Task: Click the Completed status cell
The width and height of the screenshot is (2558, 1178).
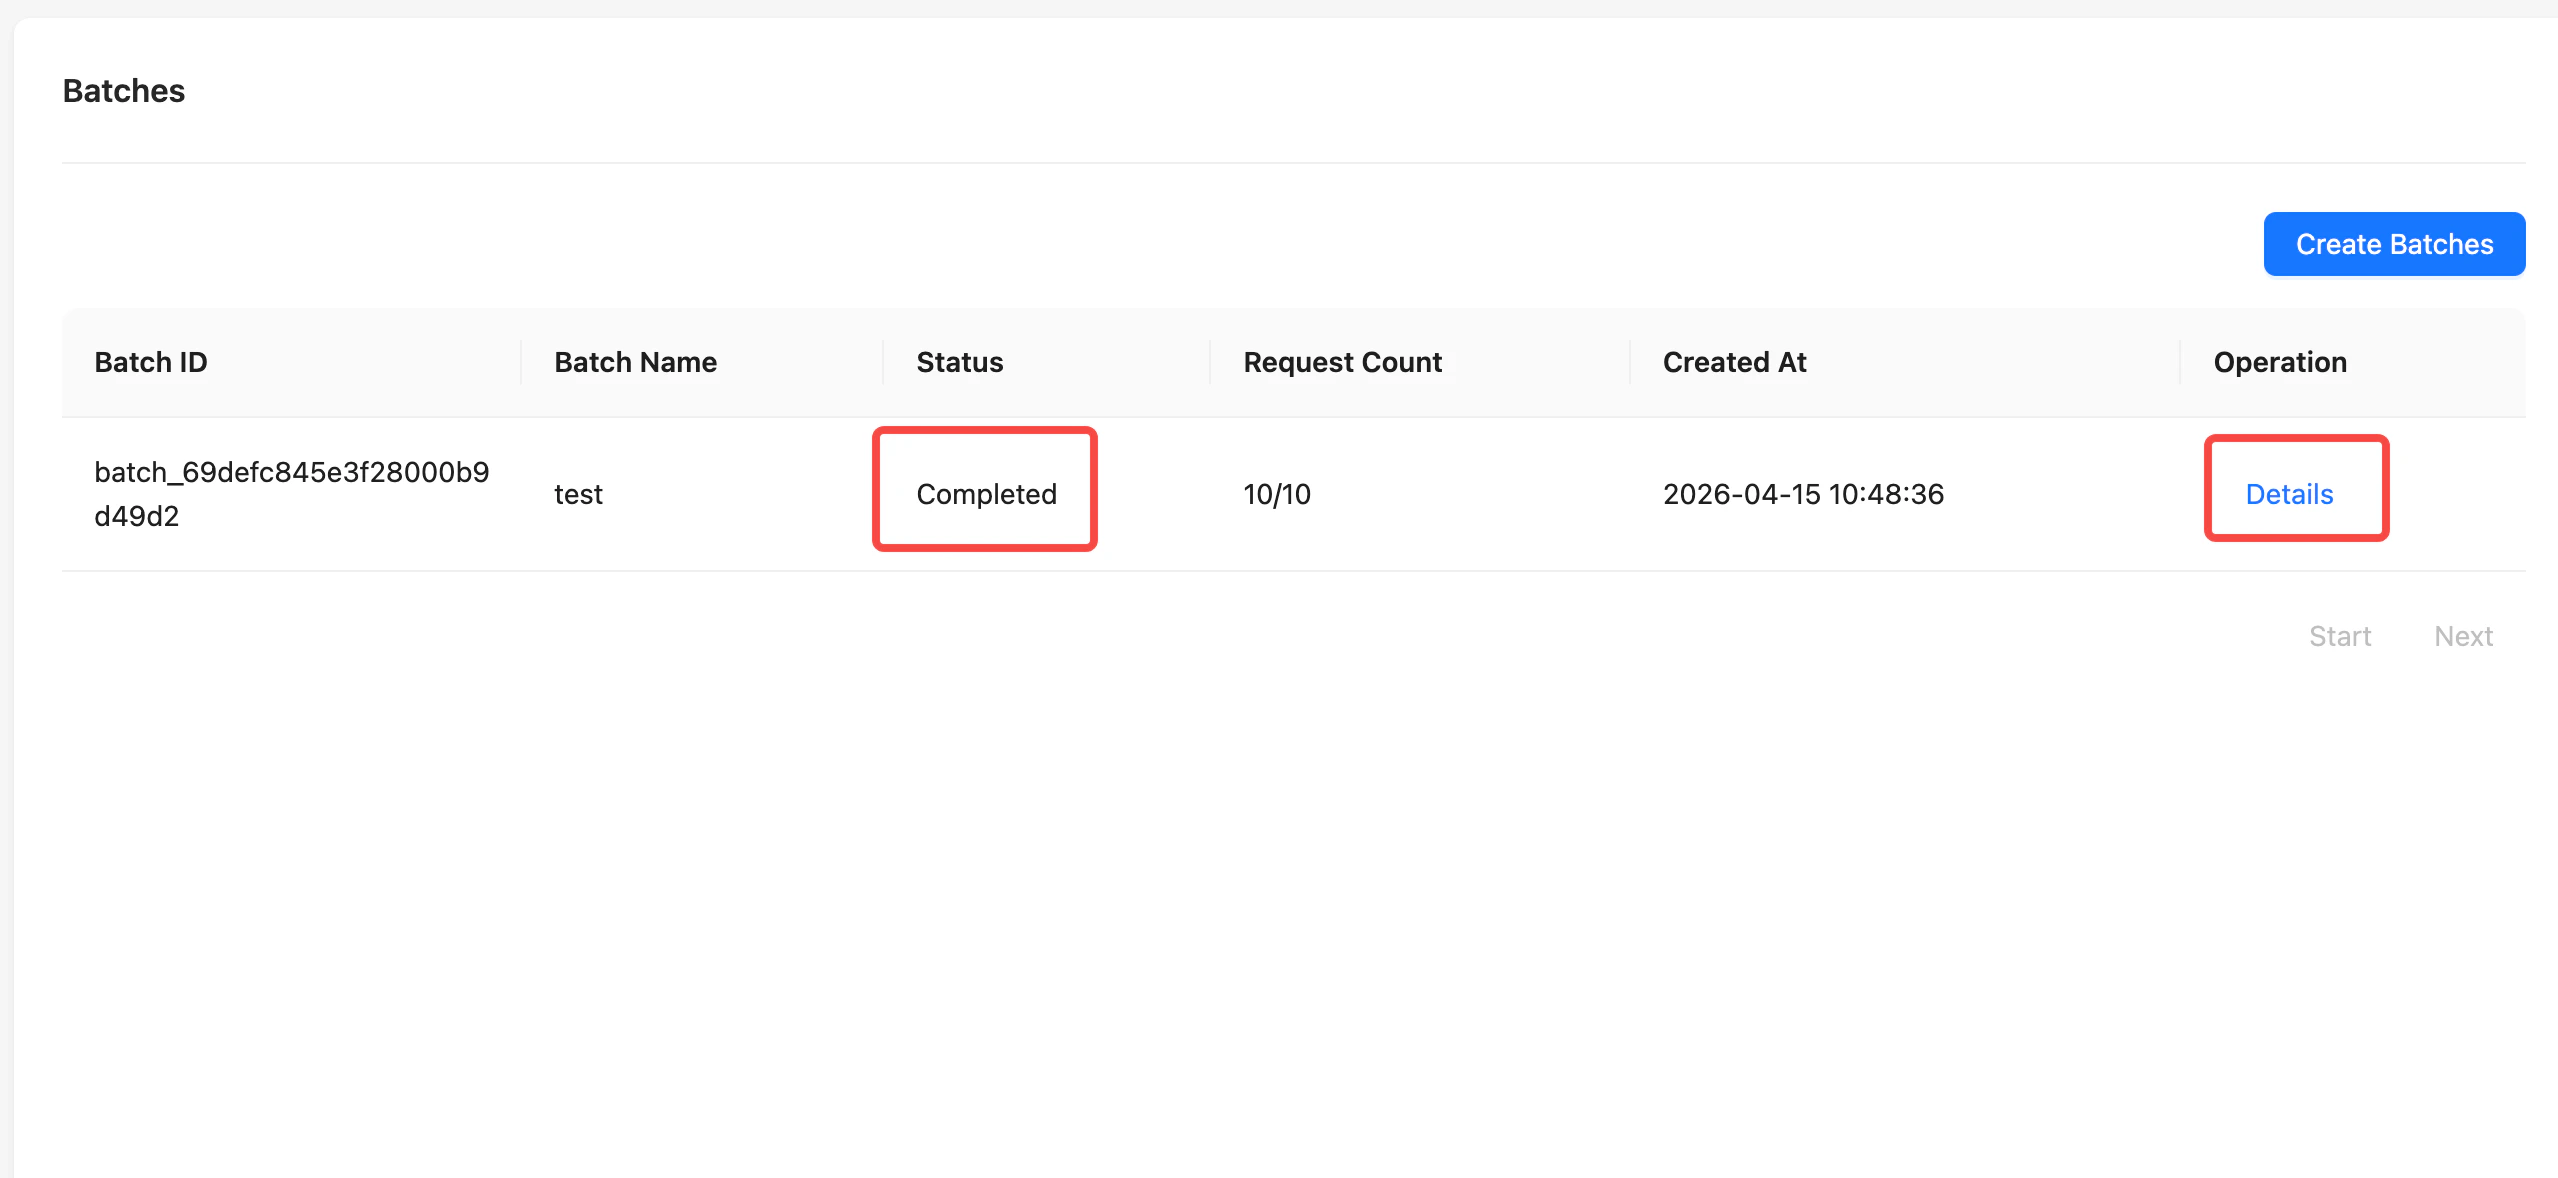Action: tap(986, 494)
